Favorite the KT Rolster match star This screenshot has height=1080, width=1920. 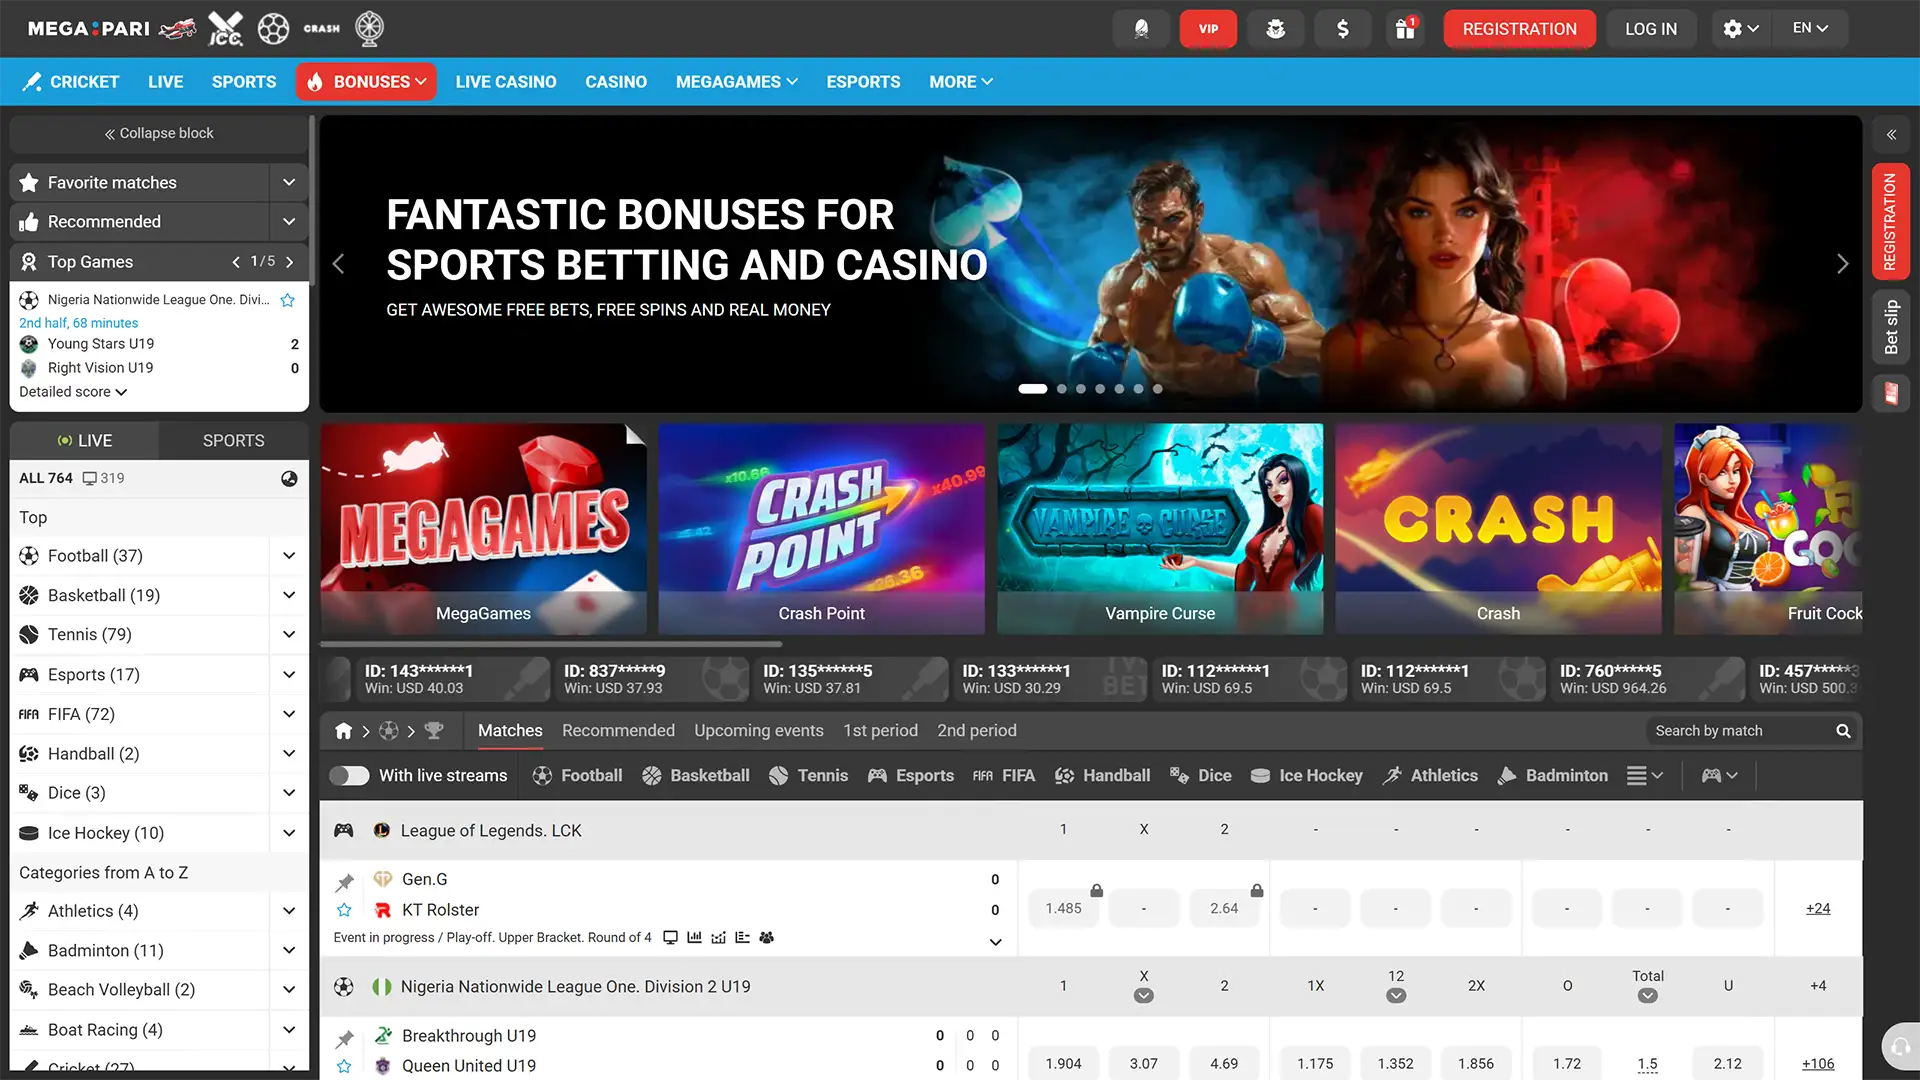[344, 910]
